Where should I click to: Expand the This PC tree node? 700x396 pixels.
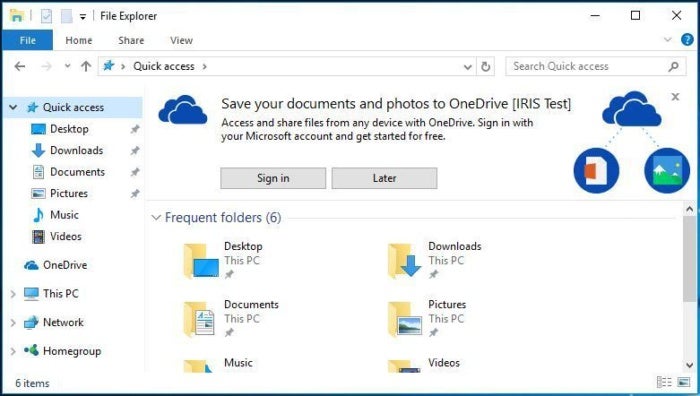click(x=13, y=294)
